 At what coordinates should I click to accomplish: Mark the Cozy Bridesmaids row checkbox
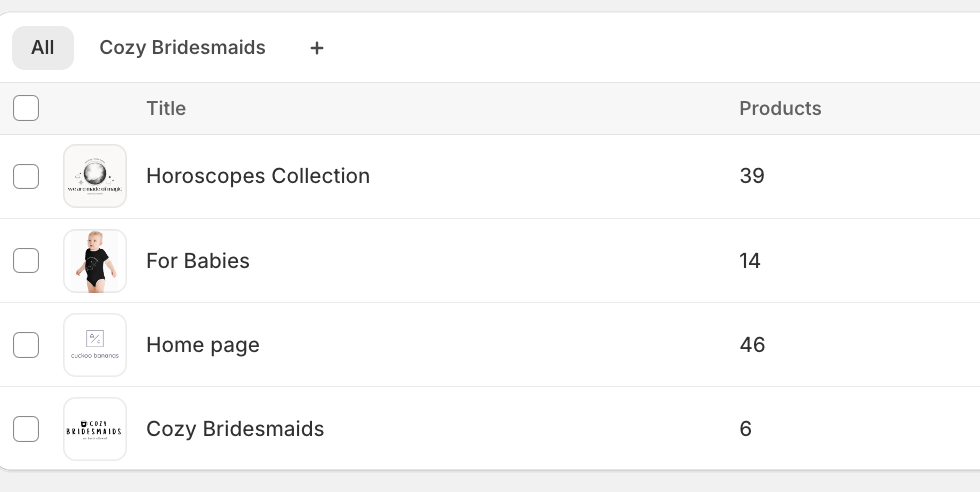point(26,429)
